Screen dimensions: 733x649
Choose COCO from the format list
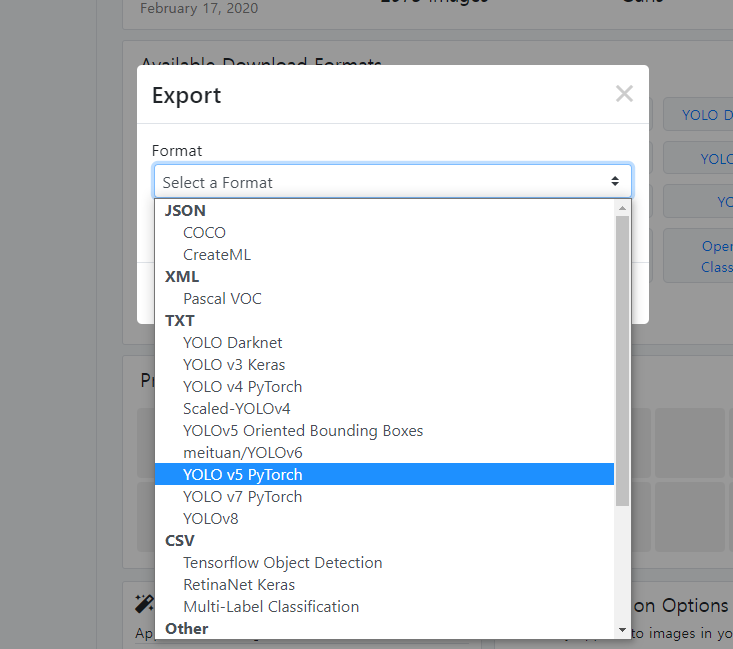(x=384, y=232)
